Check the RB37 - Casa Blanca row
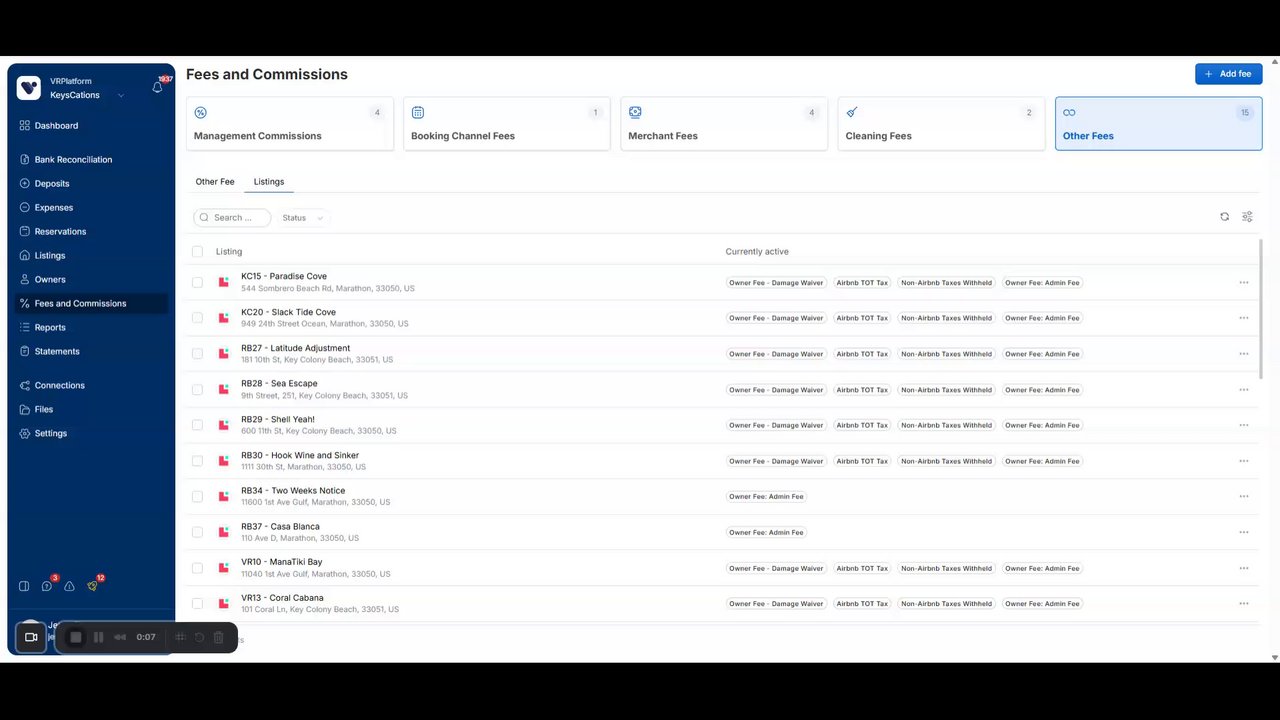Image resolution: width=1280 pixels, height=720 pixels. tap(197, 532)
